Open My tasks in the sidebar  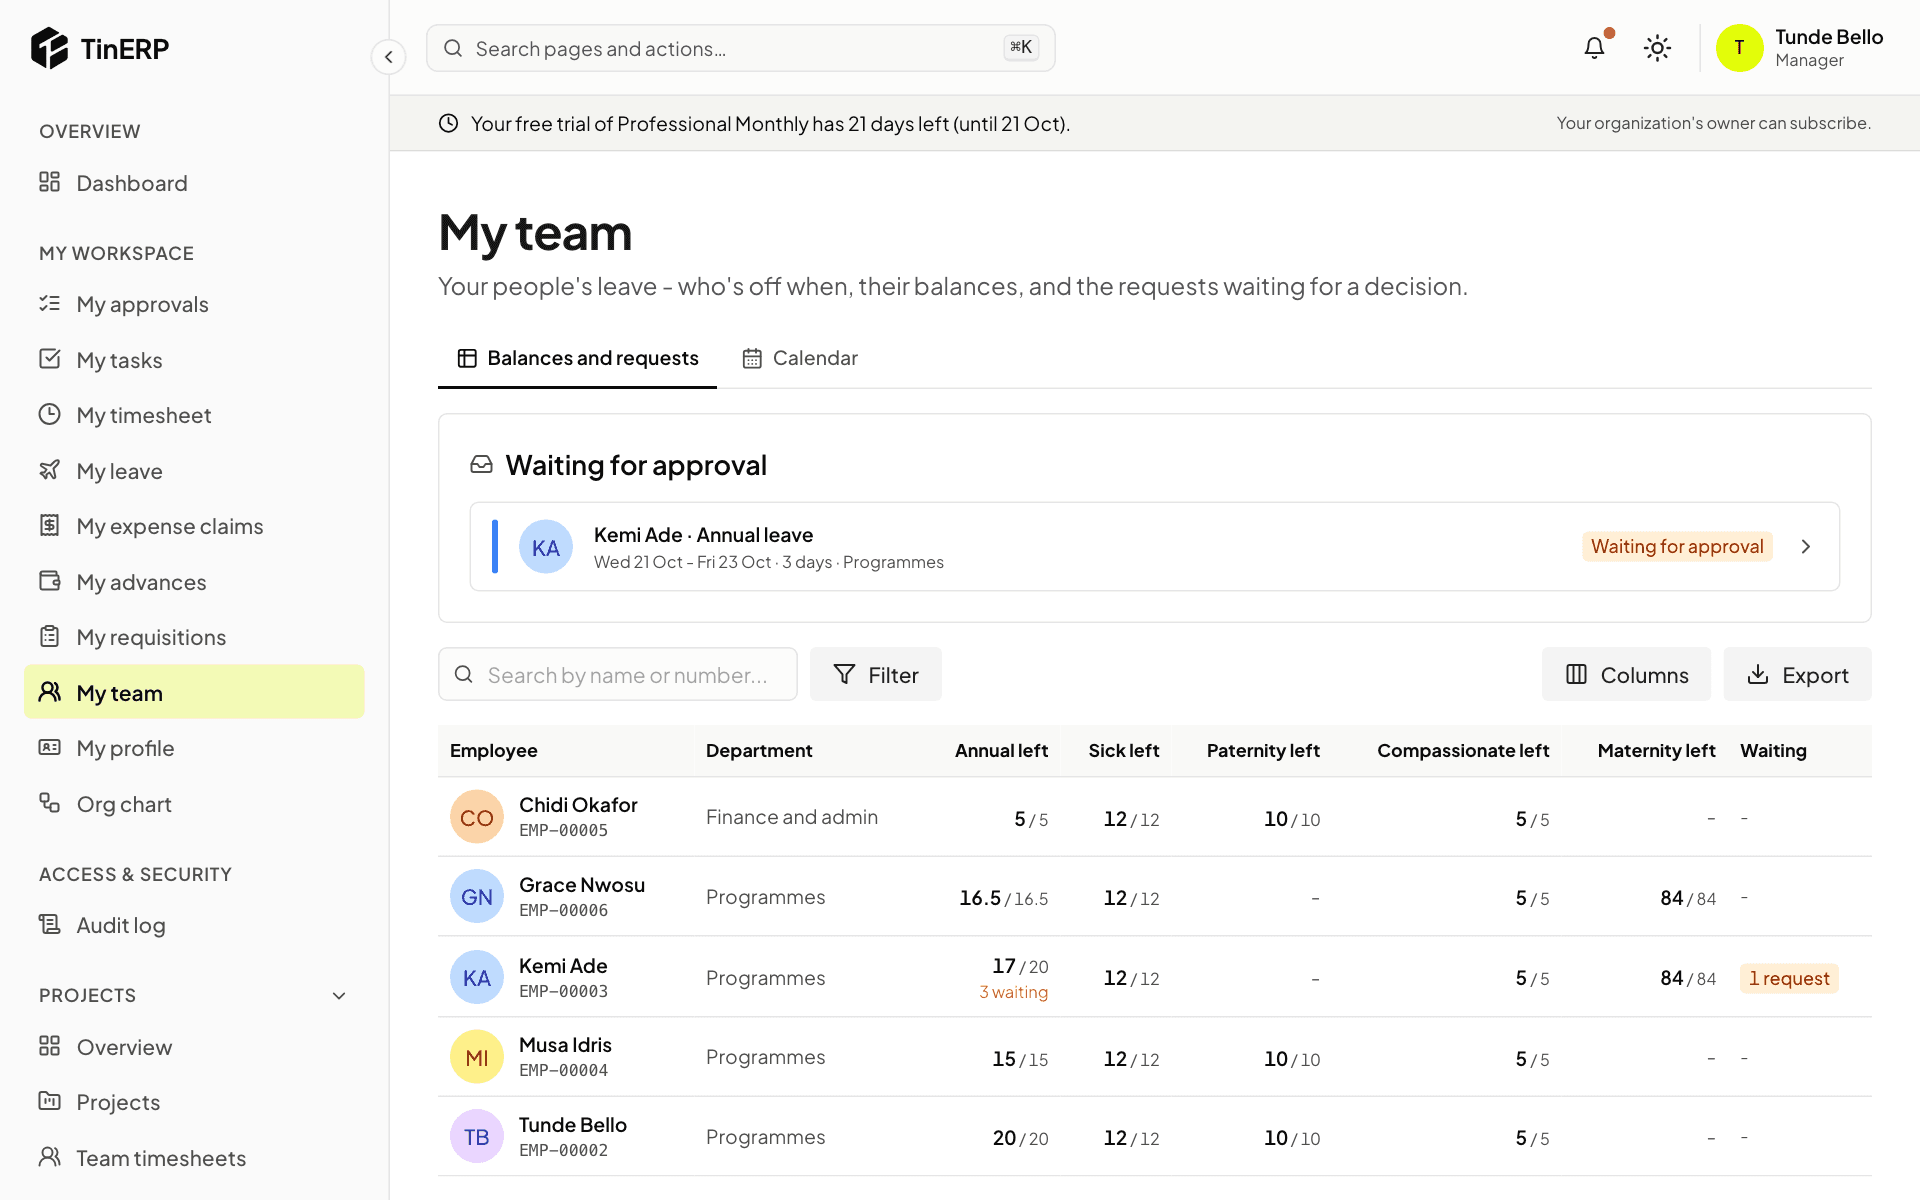[194, 360]
